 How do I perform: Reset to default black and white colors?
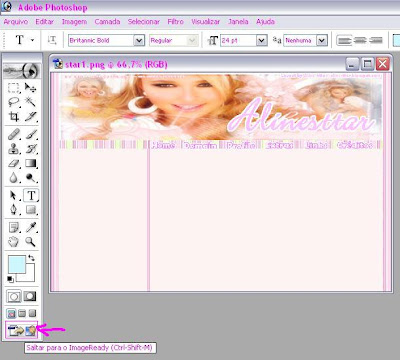(x=10, y=279)
